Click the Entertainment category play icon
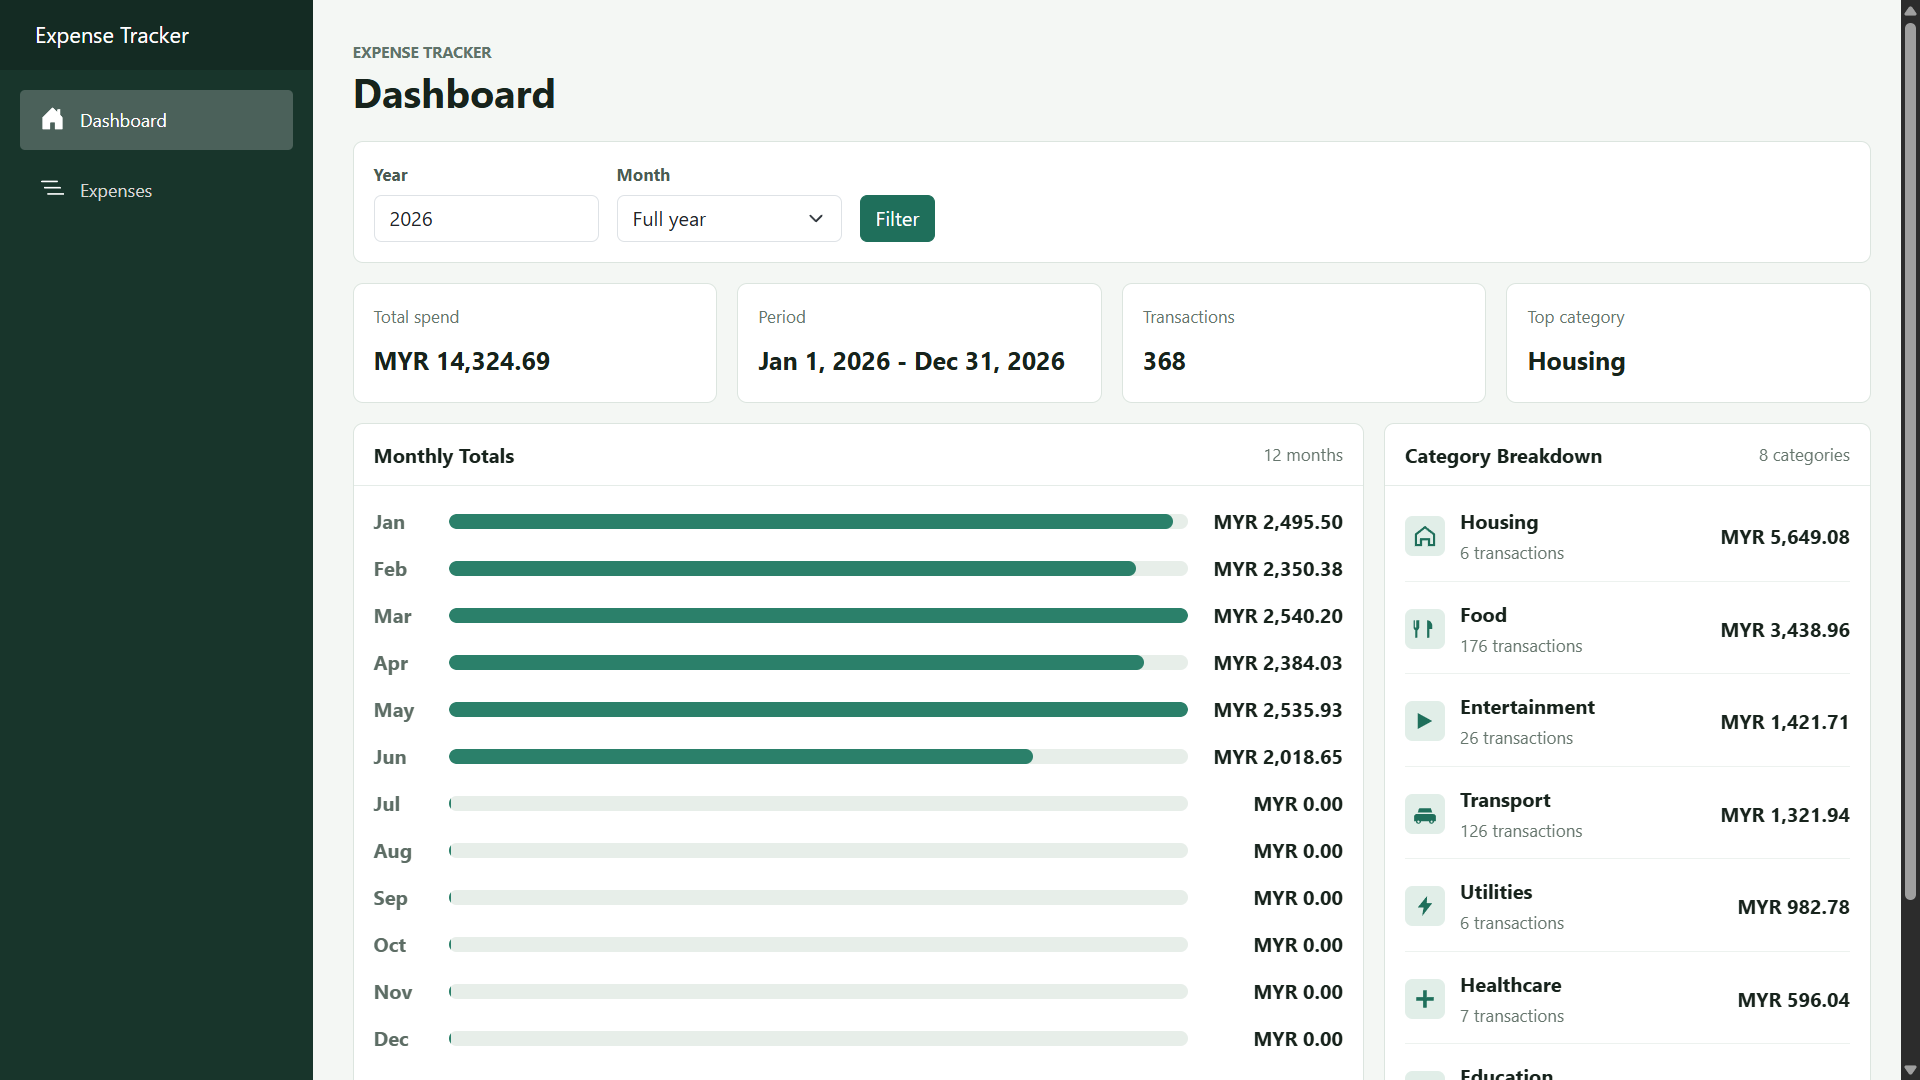This screenshot has width=1920, height=1080. click(x=1425, y=722)
